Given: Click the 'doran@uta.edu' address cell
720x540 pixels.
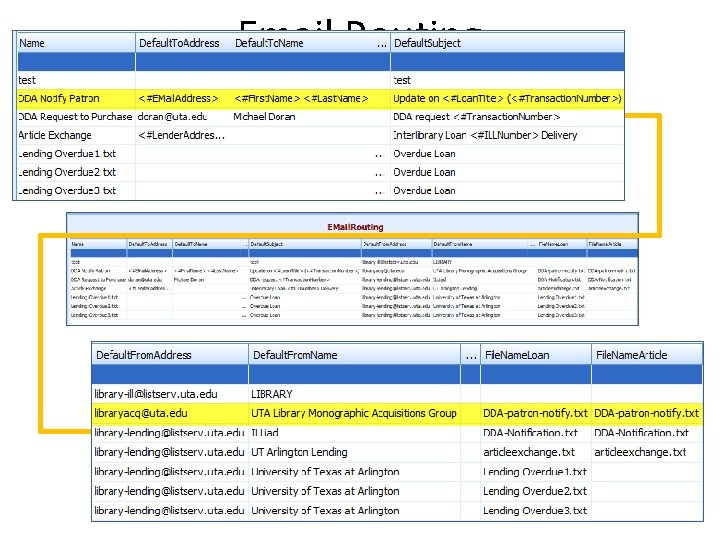Looking at the screenshot, I should 172,117.
